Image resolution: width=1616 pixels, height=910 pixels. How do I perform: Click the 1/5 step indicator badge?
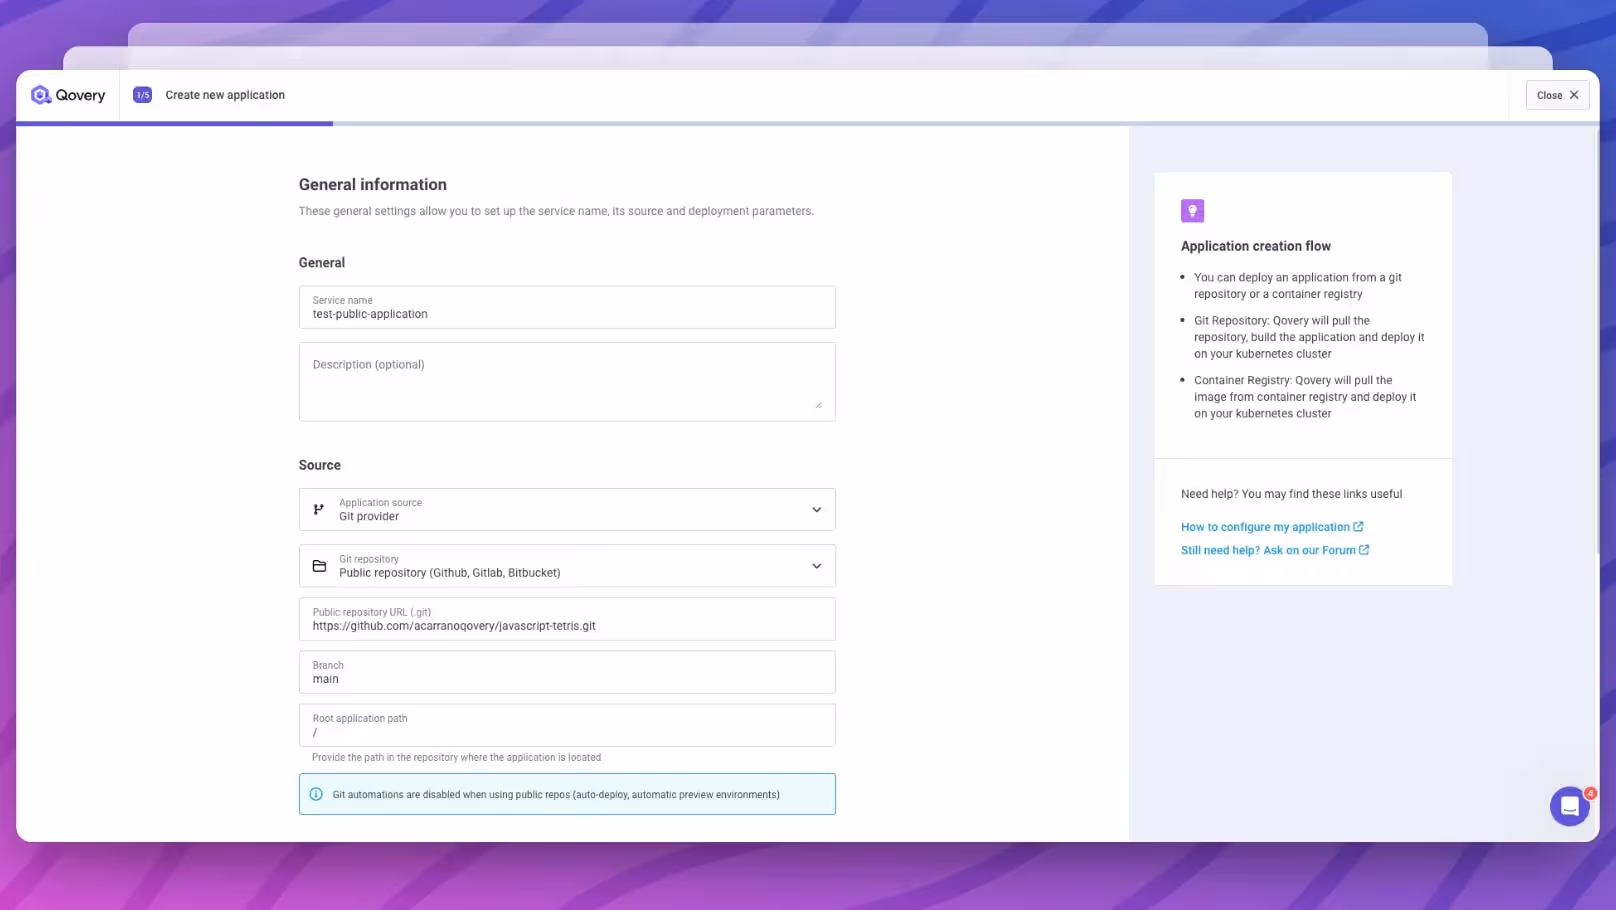tap(143, 95)
